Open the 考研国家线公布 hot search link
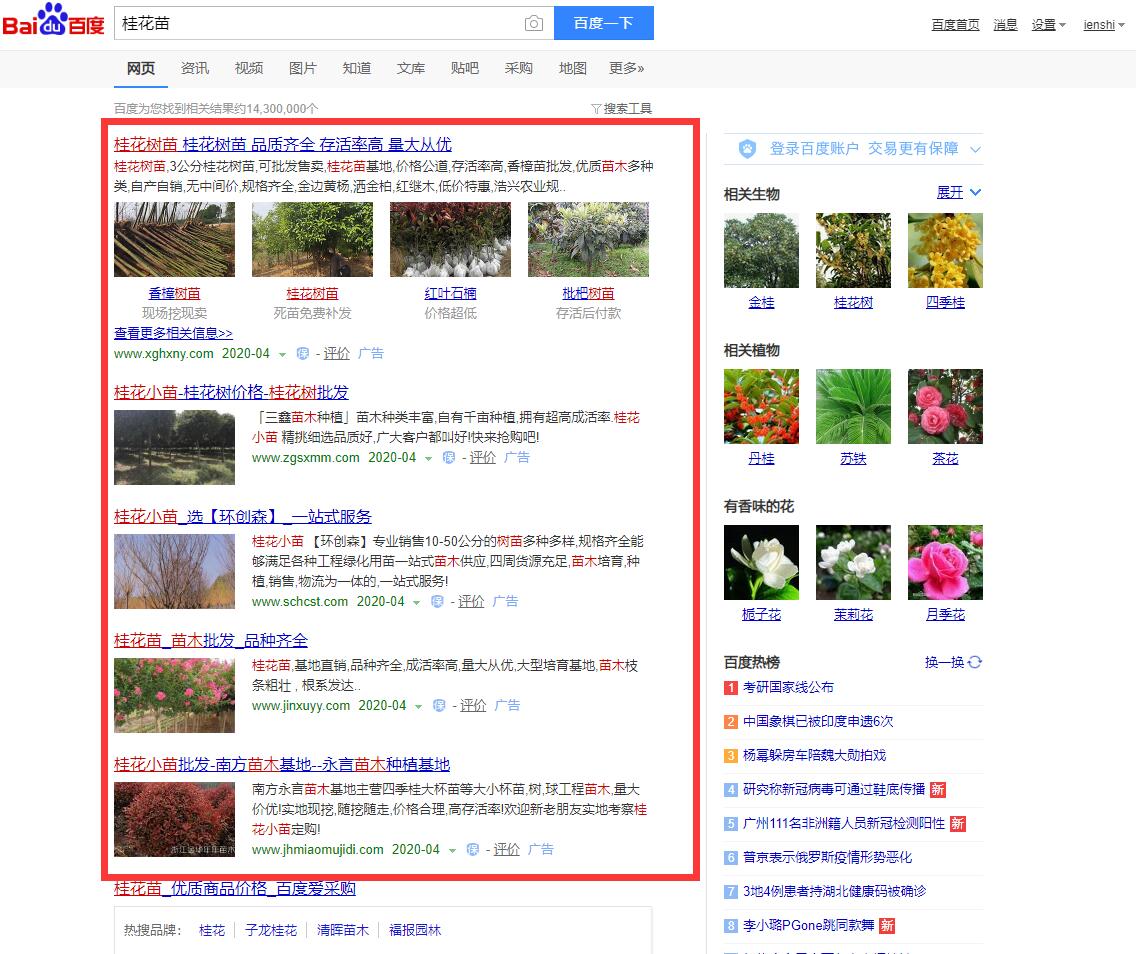The width and height of the screenshot is (1136, 954). click(x=788, y=687)
